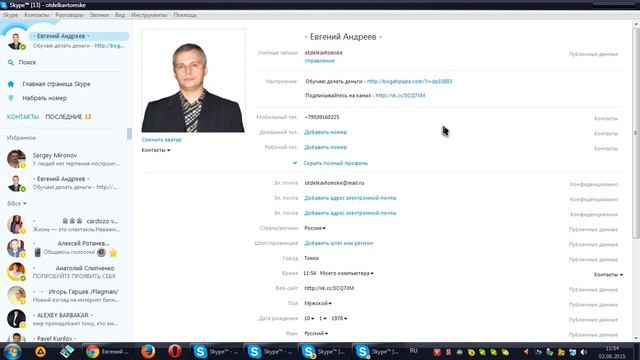
Task: Open cardozo contact avatar
Action: (x=16, y=224)
